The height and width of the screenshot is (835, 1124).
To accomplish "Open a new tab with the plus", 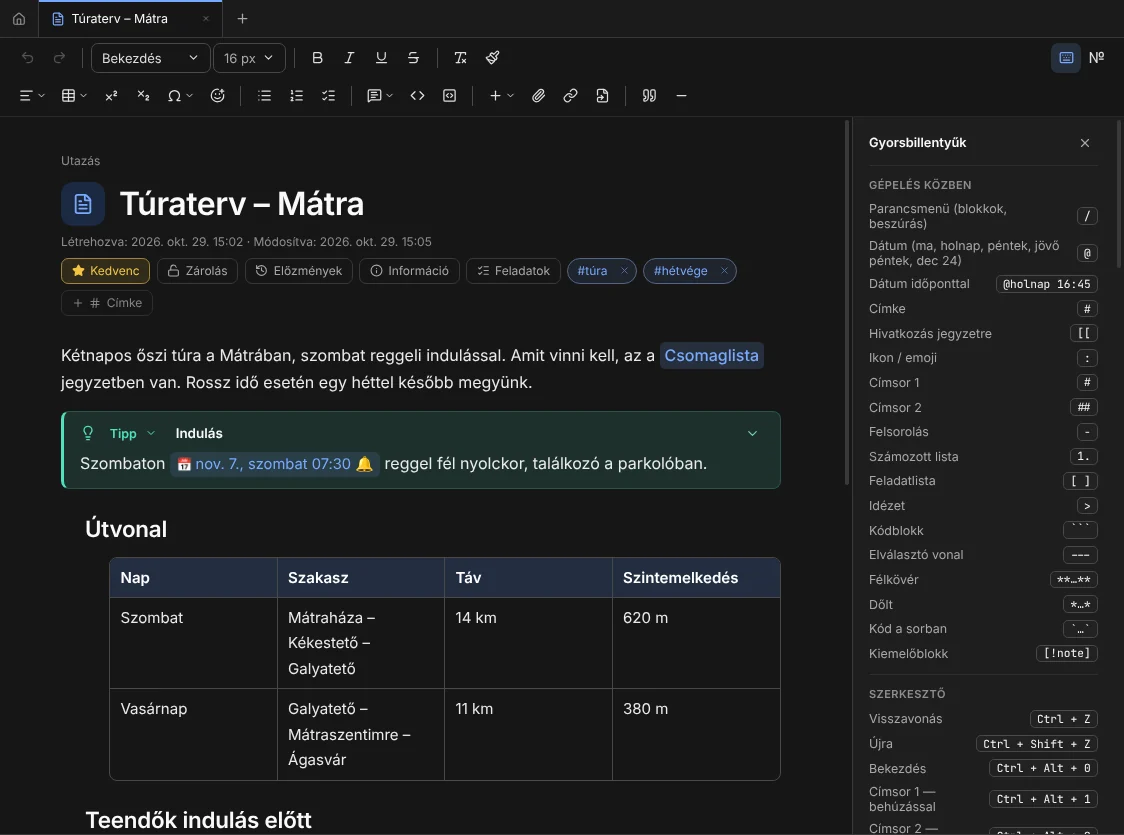I will (x=242, y=19).
